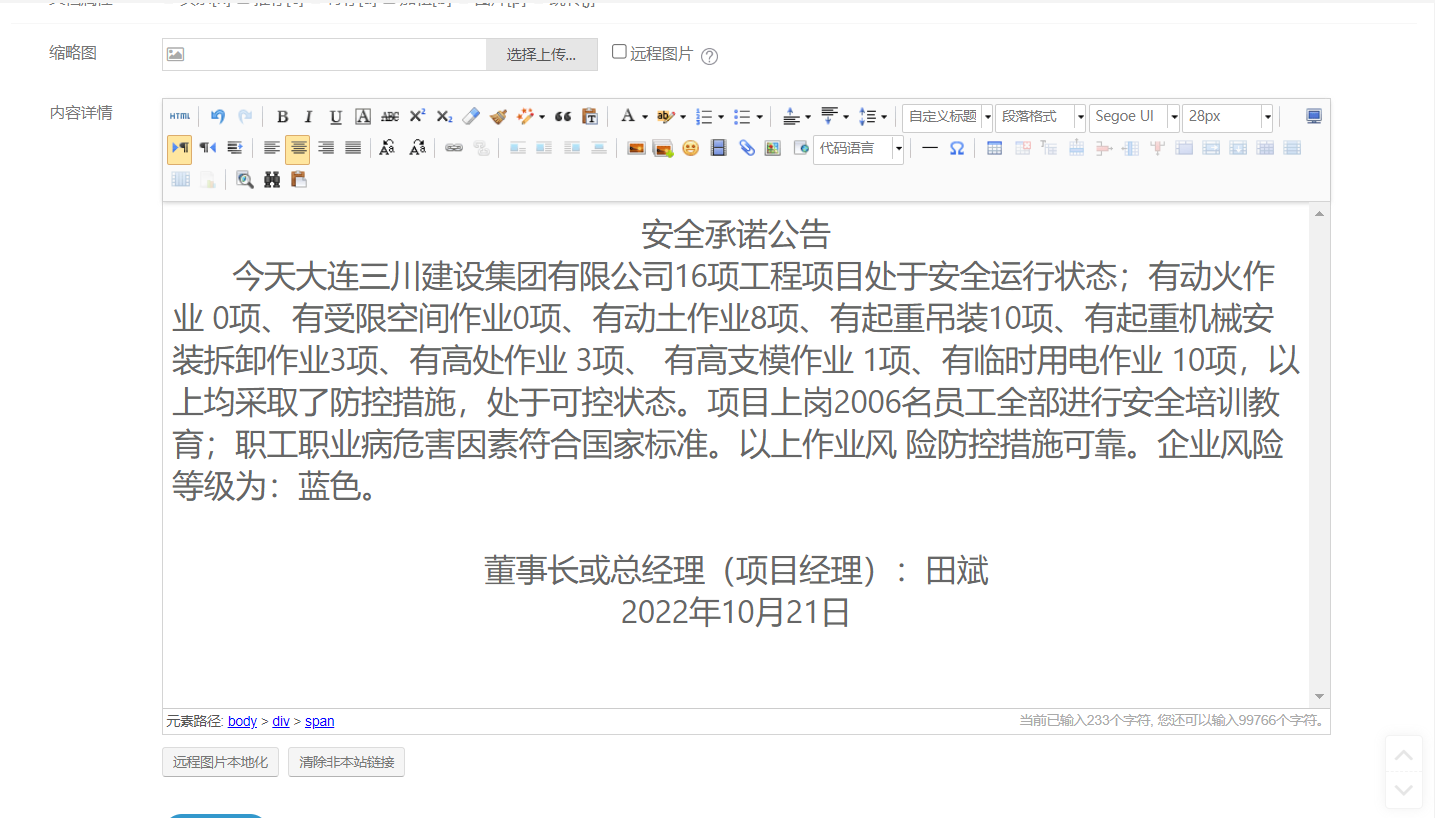Expand the font color palette arrow

coord(645,117)
